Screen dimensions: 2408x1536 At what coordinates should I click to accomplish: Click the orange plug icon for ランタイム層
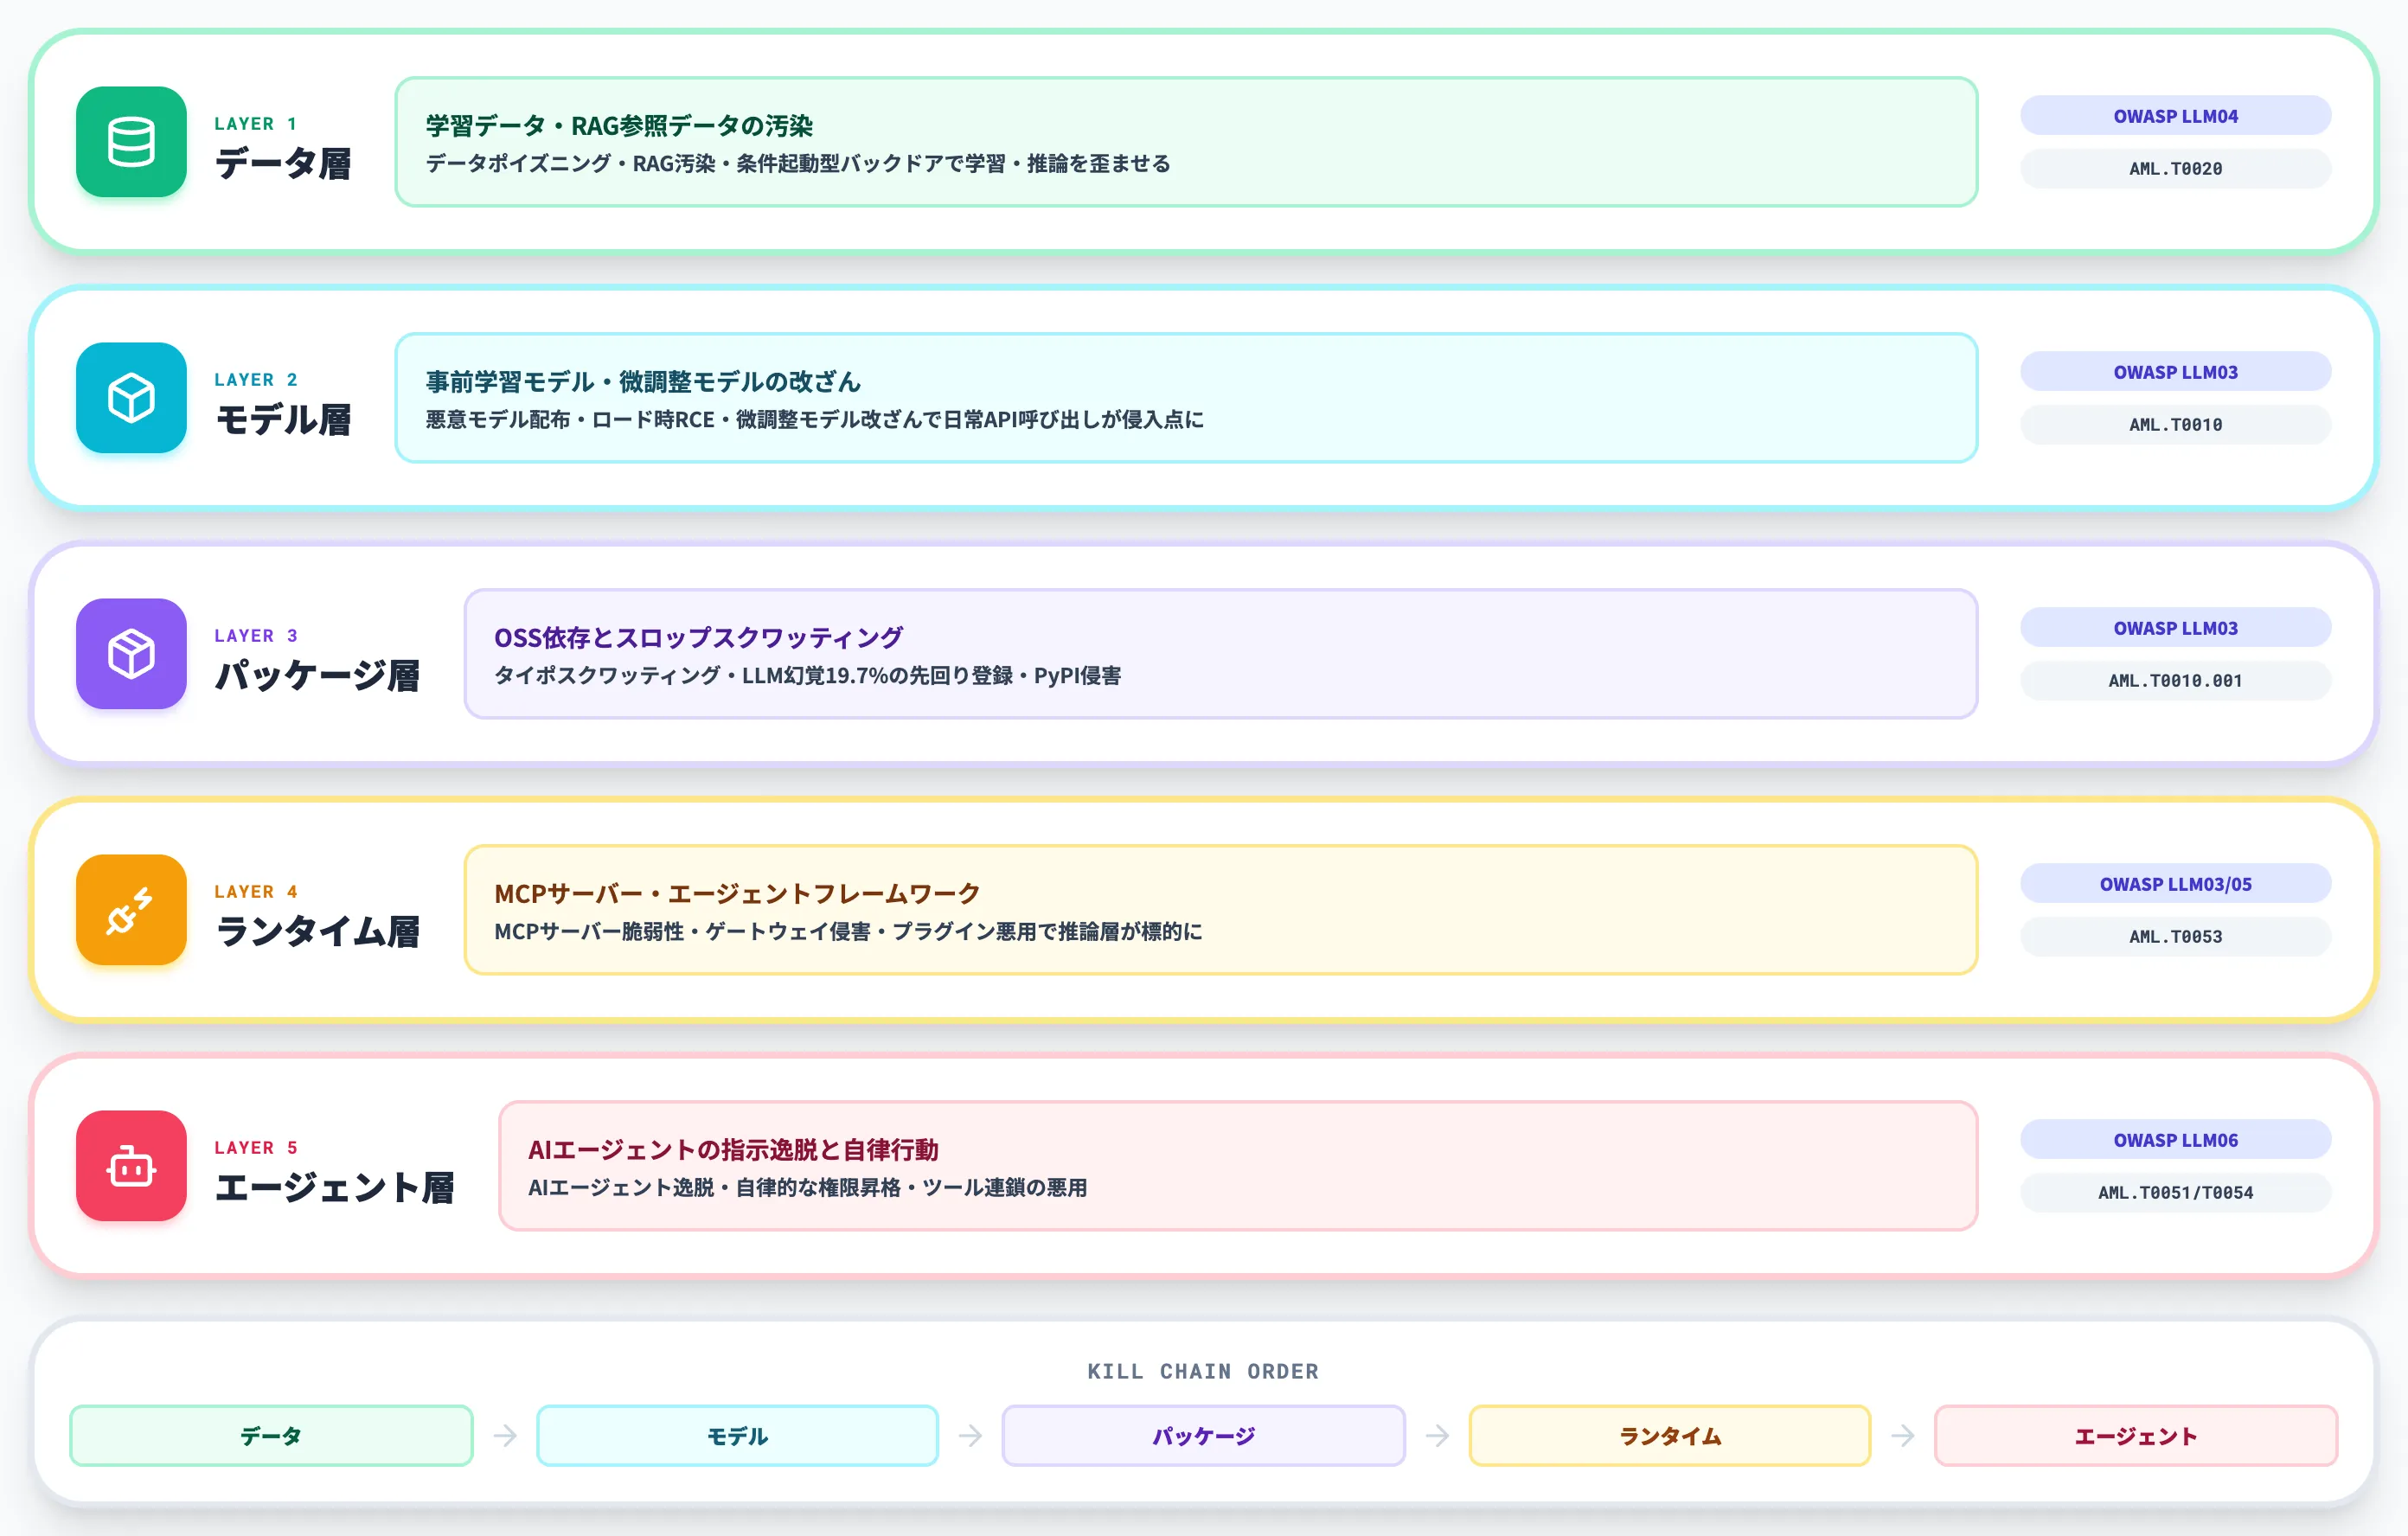click(x=131, y=910)
